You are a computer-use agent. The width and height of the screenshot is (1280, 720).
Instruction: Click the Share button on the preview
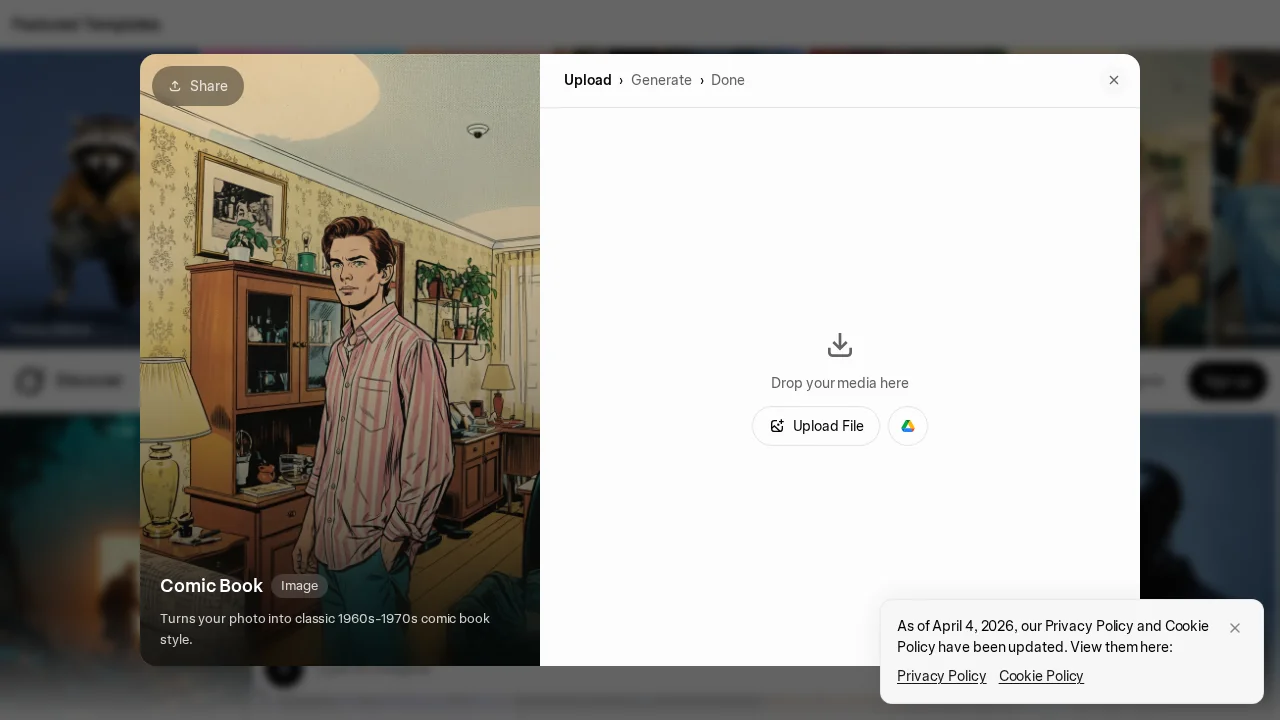coord(198,86)
